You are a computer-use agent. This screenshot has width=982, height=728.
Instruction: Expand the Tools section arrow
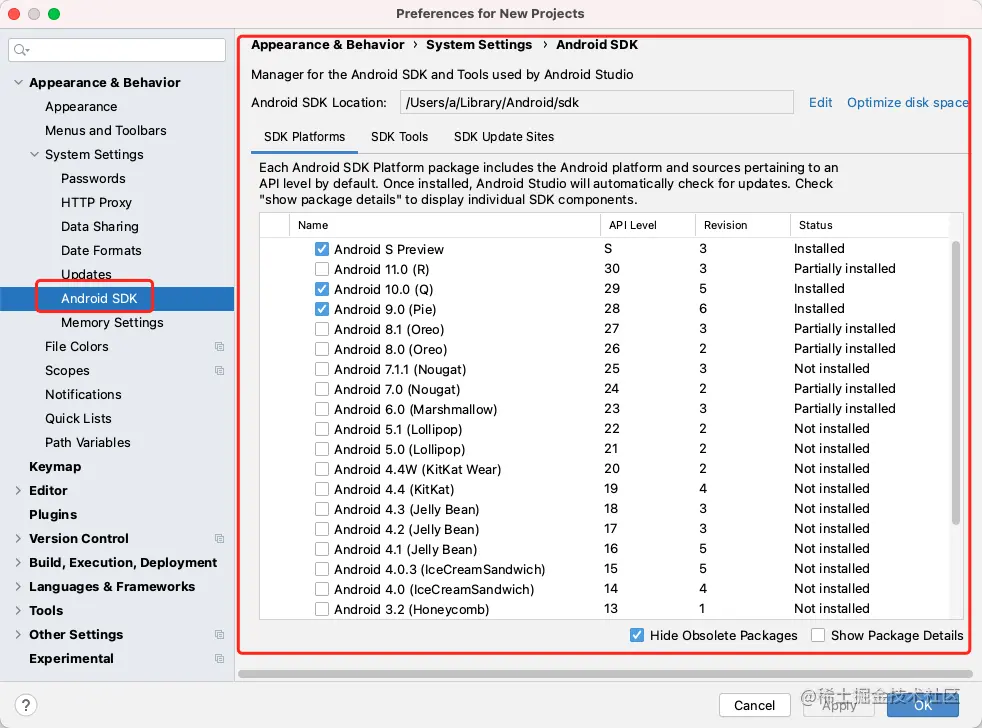[x=18, y=610]
